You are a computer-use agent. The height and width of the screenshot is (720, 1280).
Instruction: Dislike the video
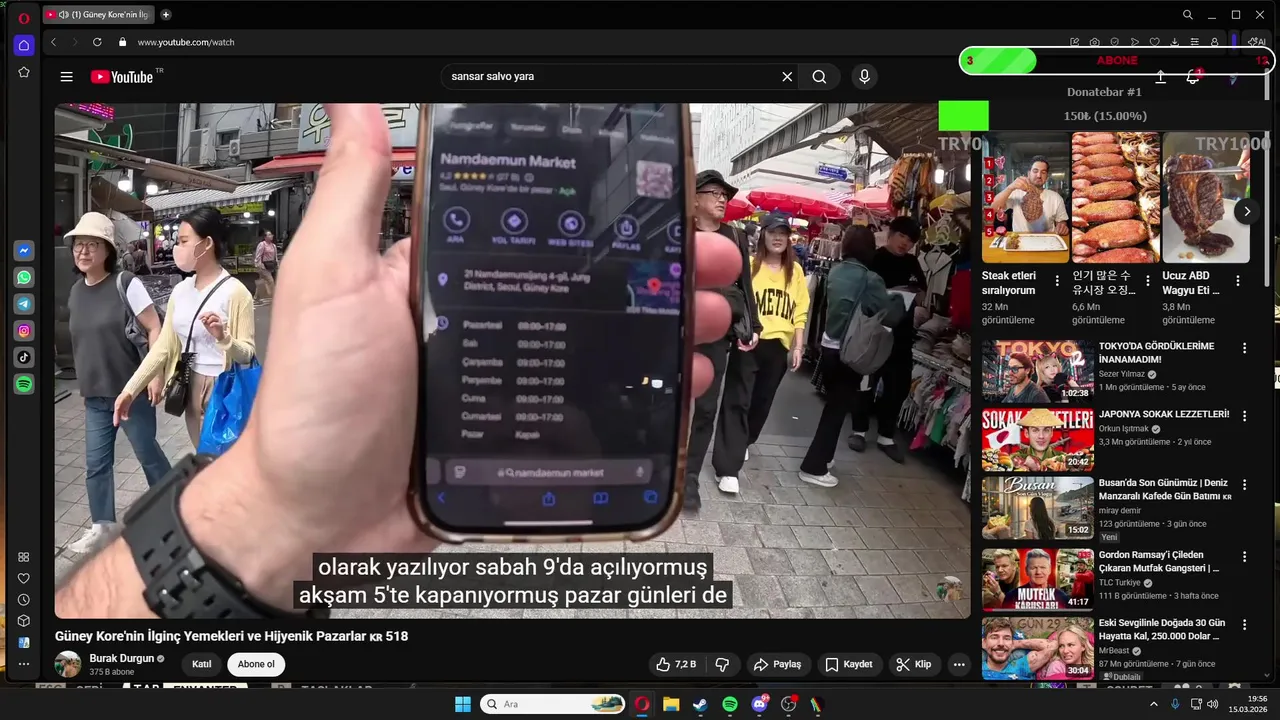click(x=722, y=664)
